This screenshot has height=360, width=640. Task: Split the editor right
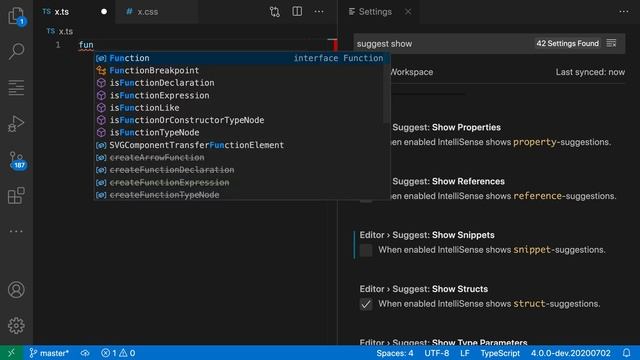[297, 11]
